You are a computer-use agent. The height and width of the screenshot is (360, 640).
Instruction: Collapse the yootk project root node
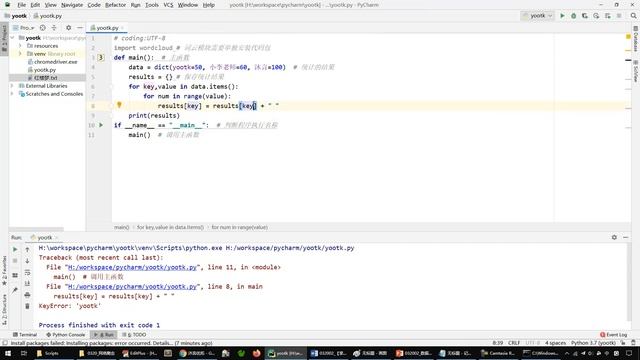12,38
